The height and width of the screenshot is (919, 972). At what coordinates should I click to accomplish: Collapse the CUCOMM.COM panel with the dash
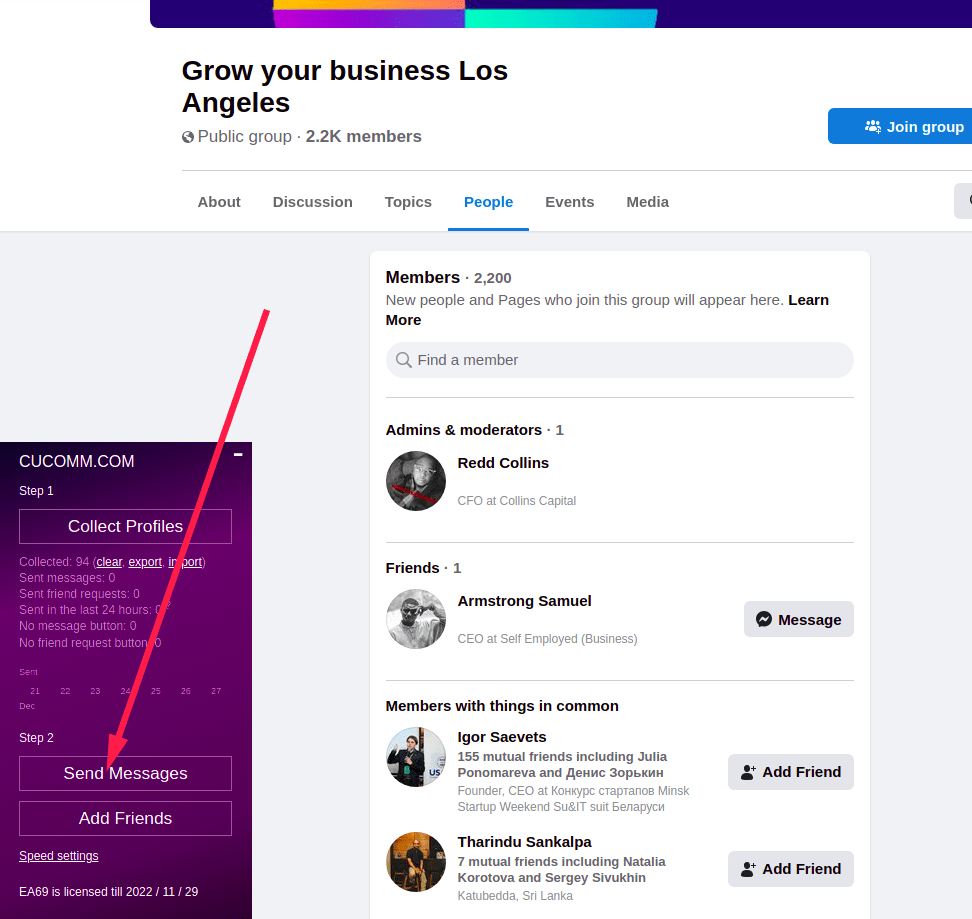coord(238,454)
